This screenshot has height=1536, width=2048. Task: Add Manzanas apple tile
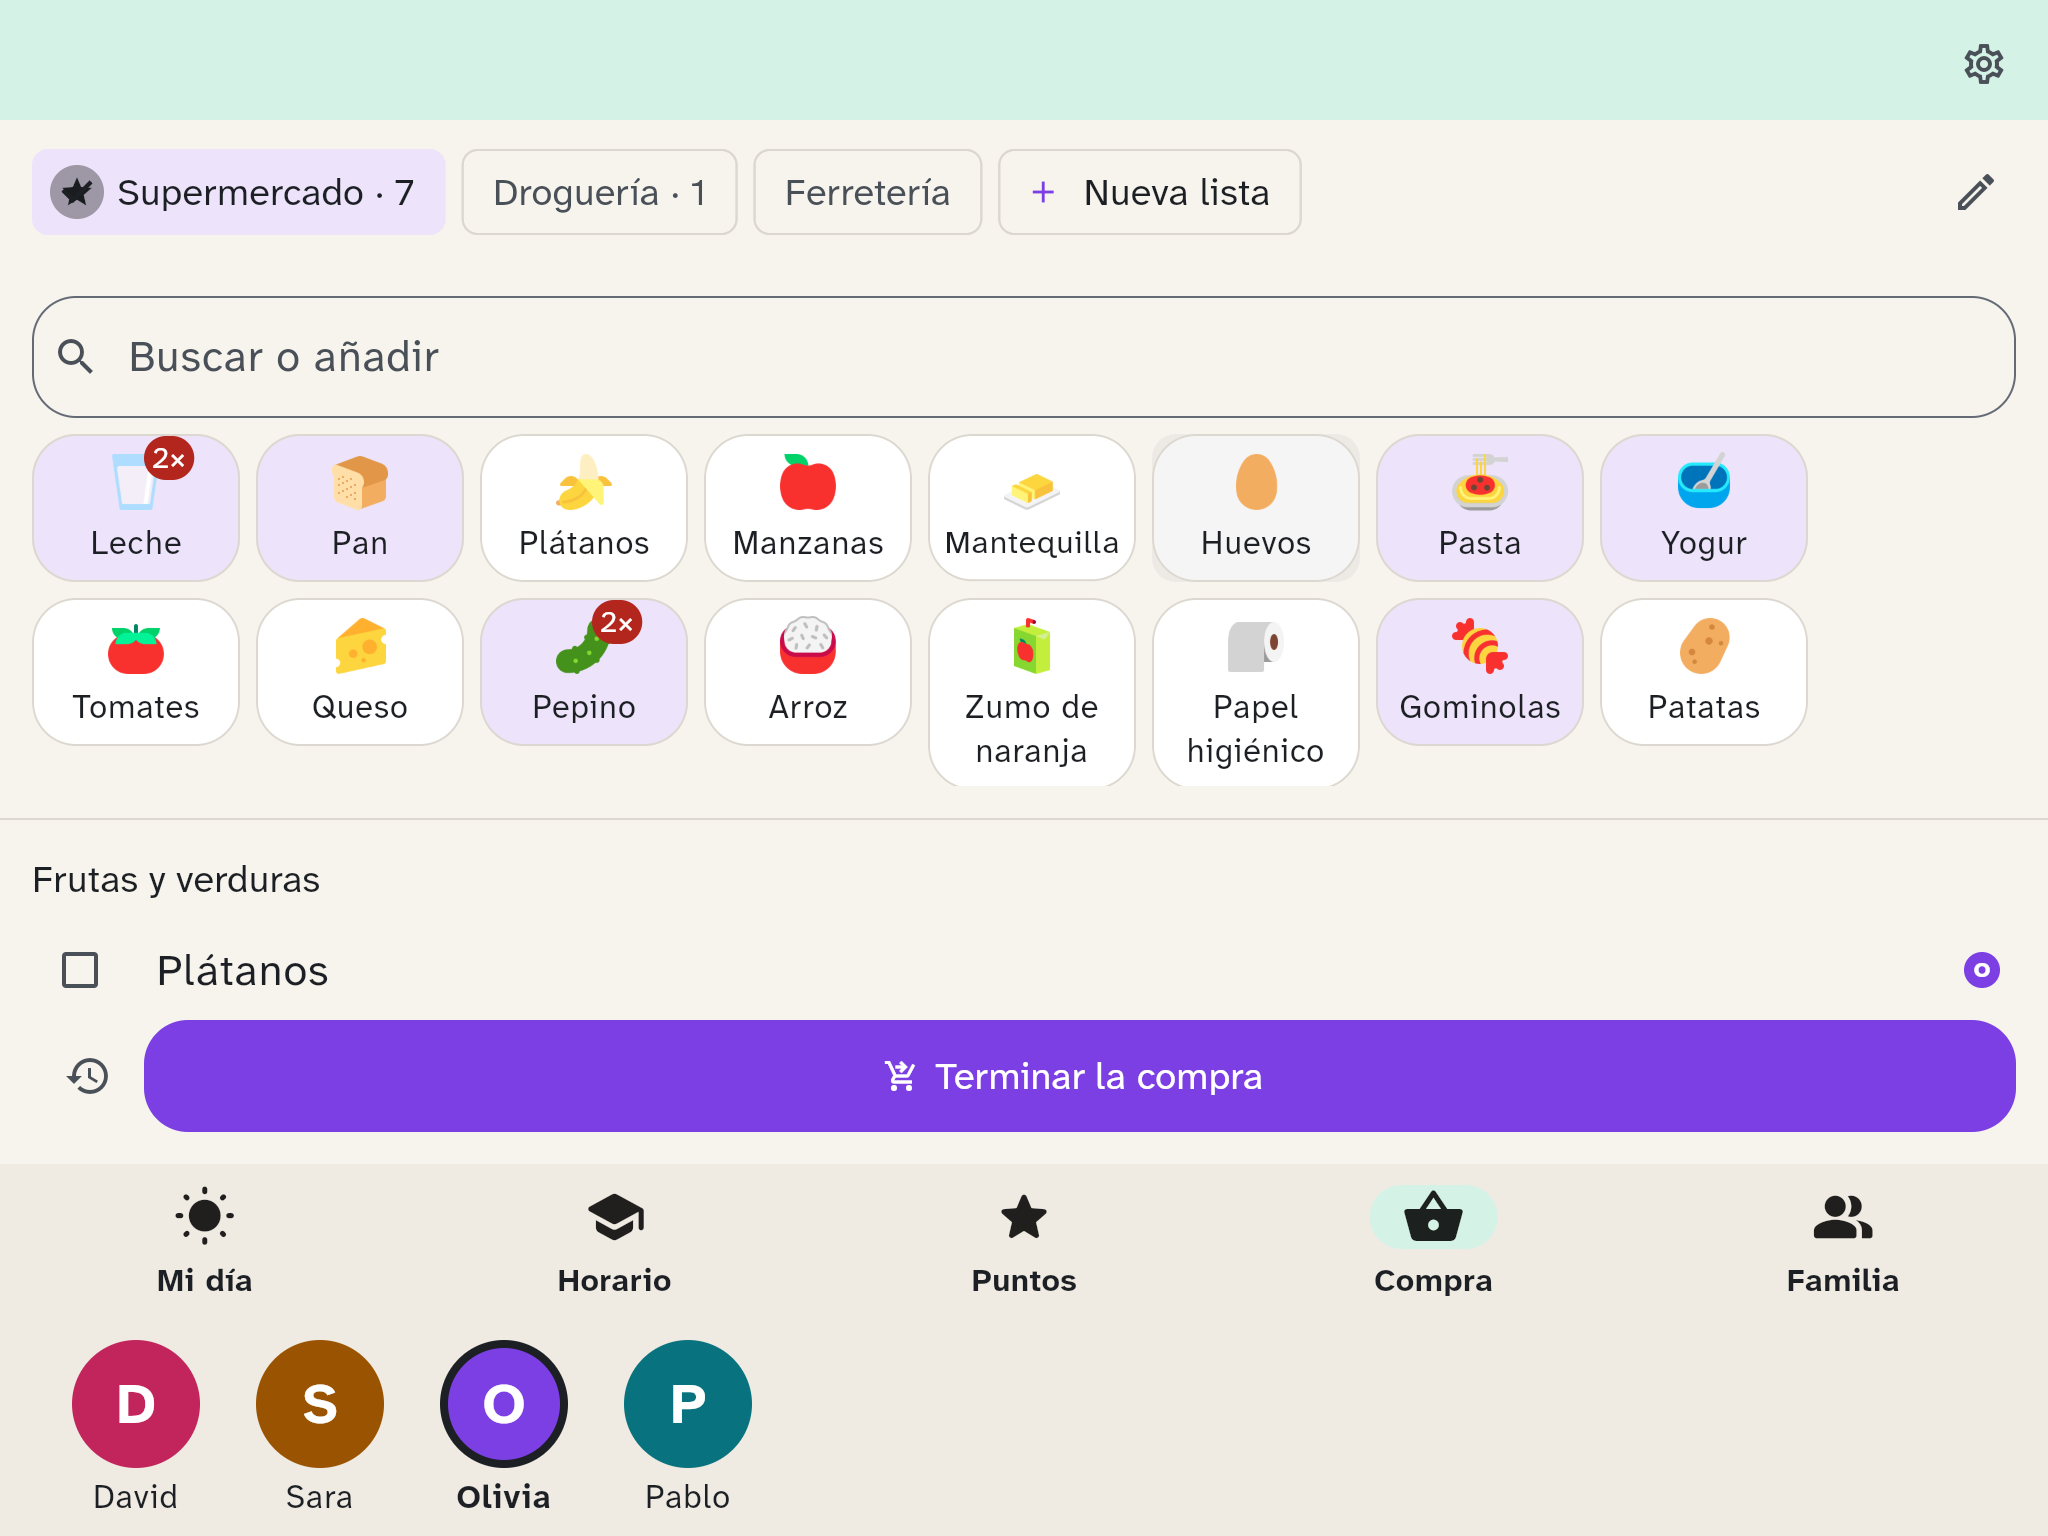tap(808, 508)
